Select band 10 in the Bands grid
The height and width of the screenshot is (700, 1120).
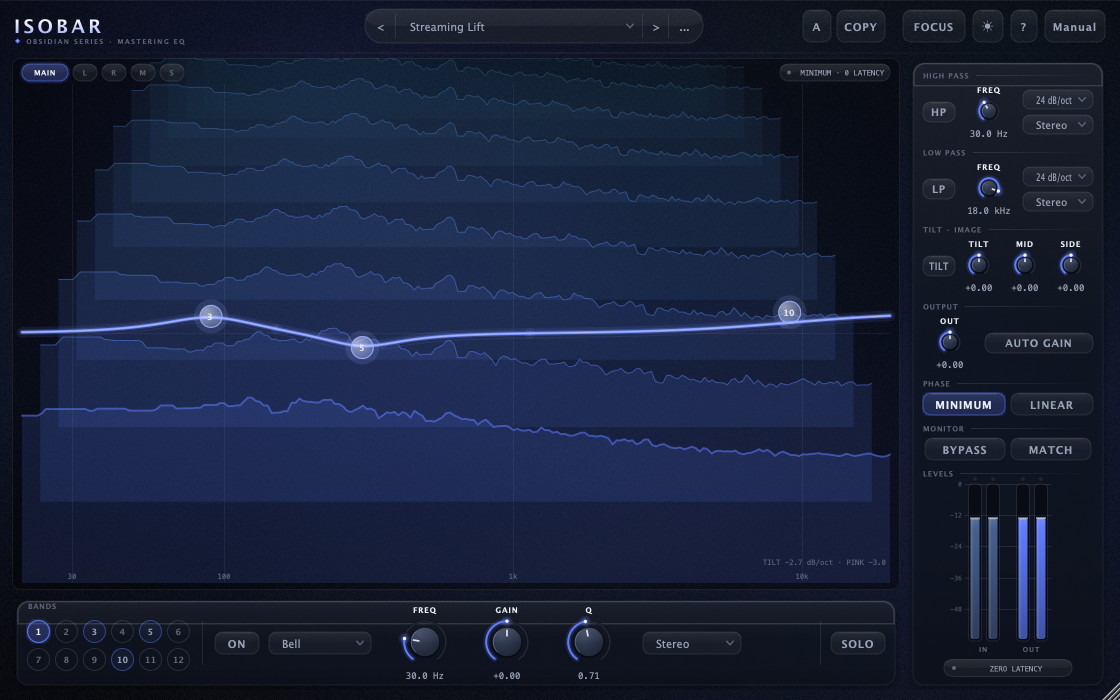(122, 659)
